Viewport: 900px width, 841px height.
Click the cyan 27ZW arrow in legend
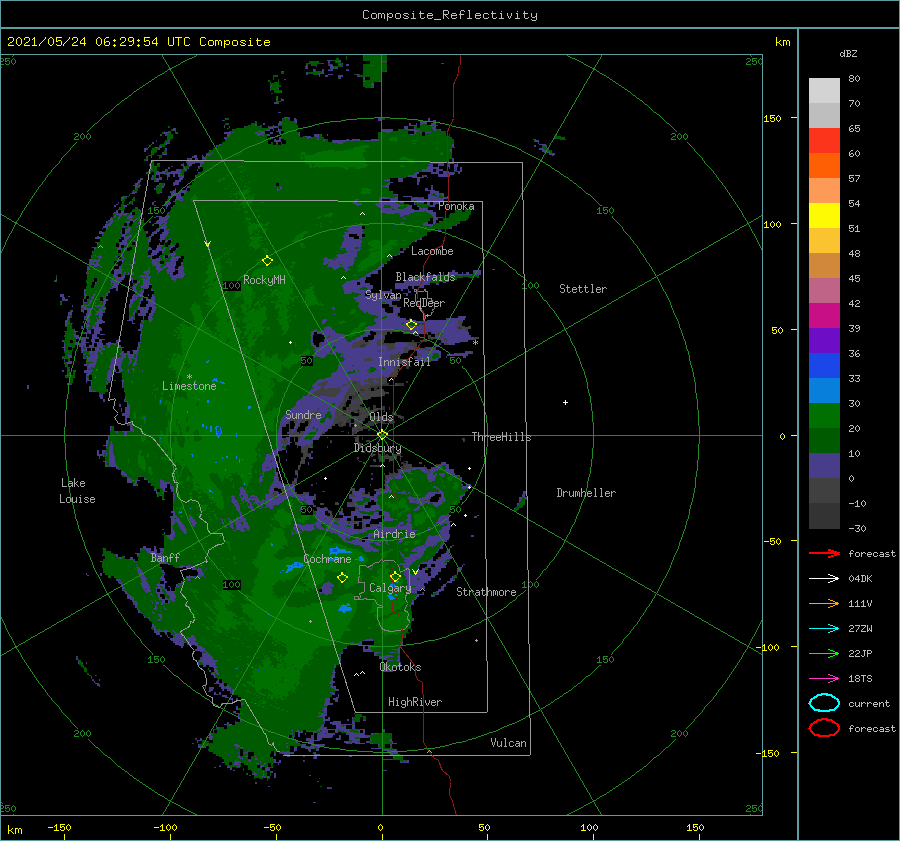coord(824,629)
